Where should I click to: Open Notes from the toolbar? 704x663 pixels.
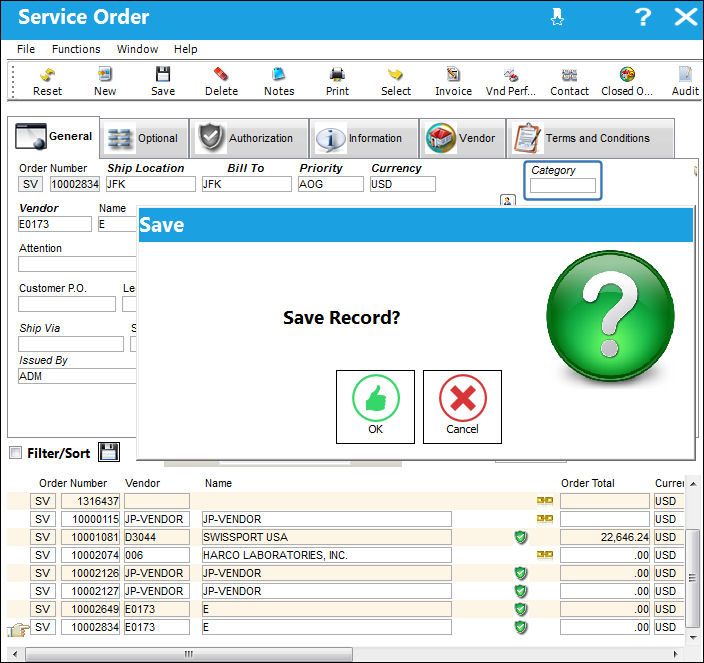point(279,75)
